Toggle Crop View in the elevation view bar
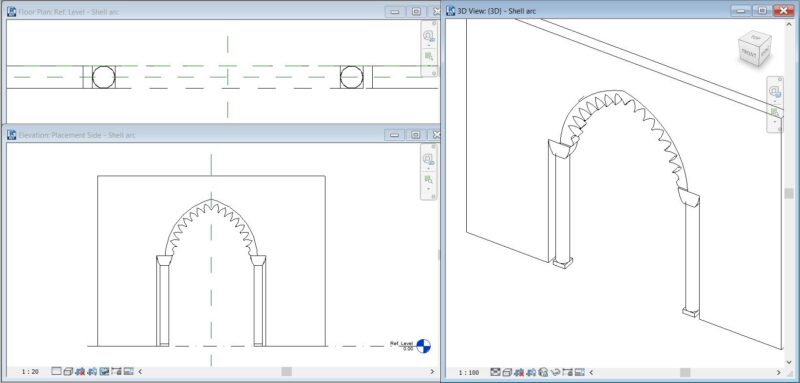Screen dimensions: 800x383 point(104,372)
